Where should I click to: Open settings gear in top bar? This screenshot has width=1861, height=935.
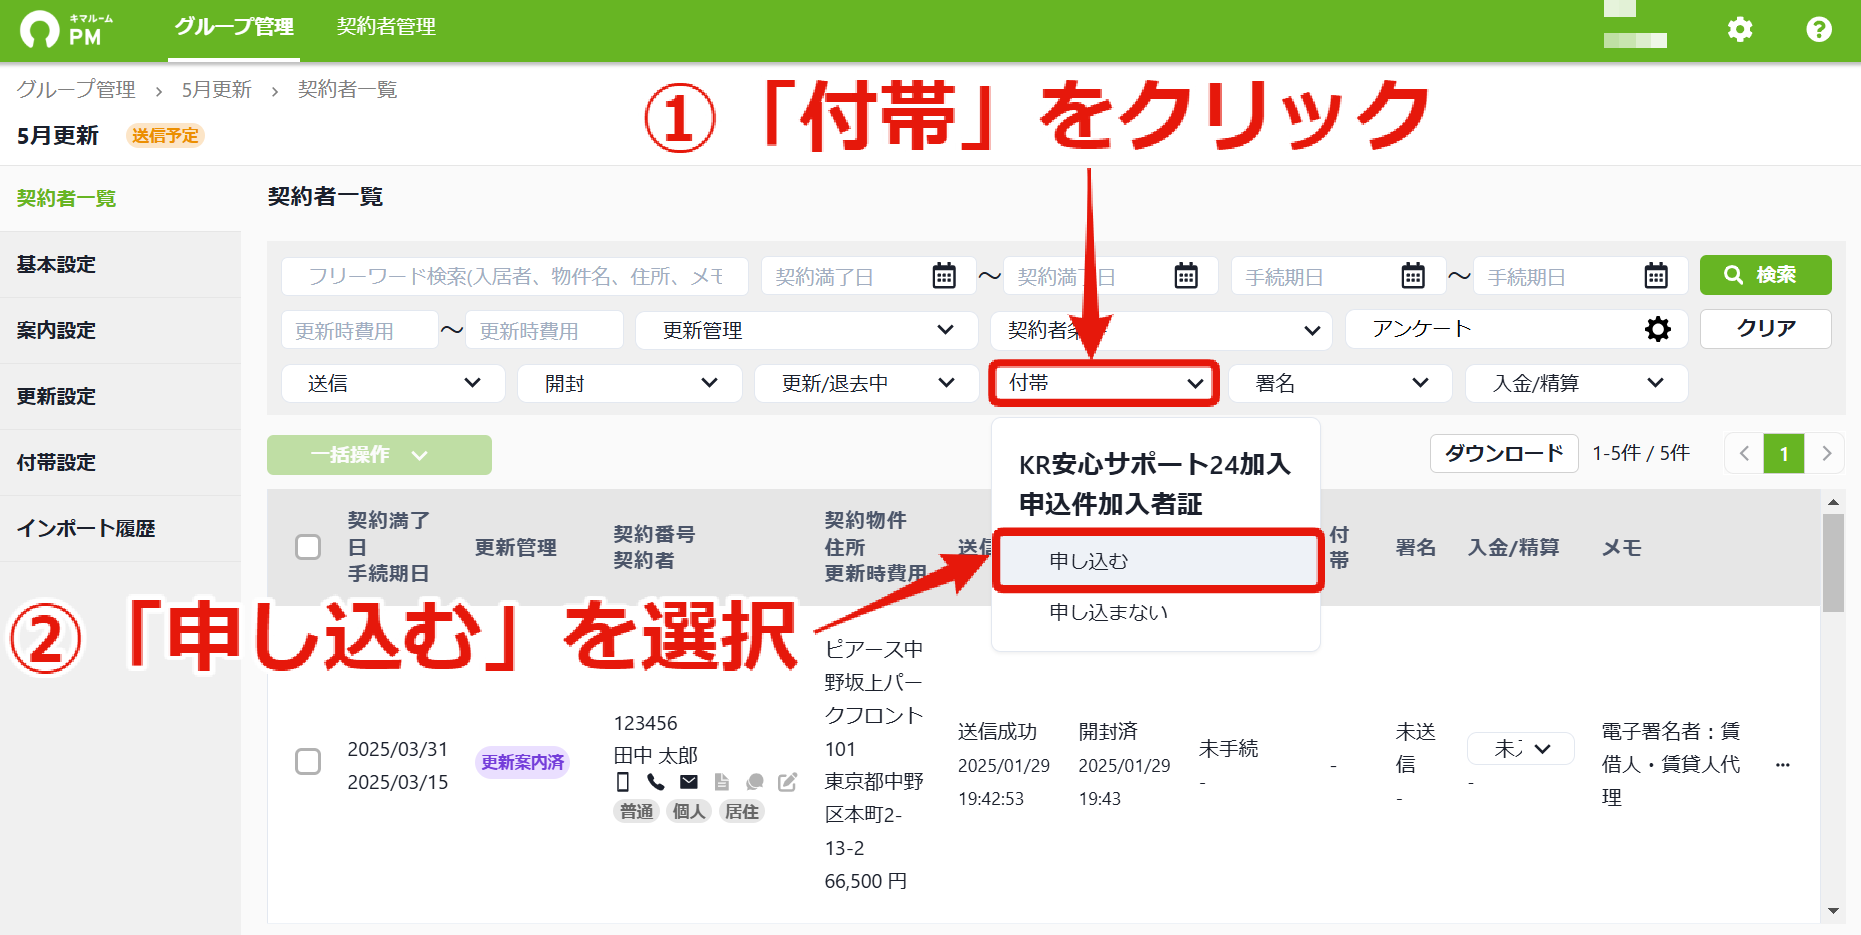(x=1740, y=29)
